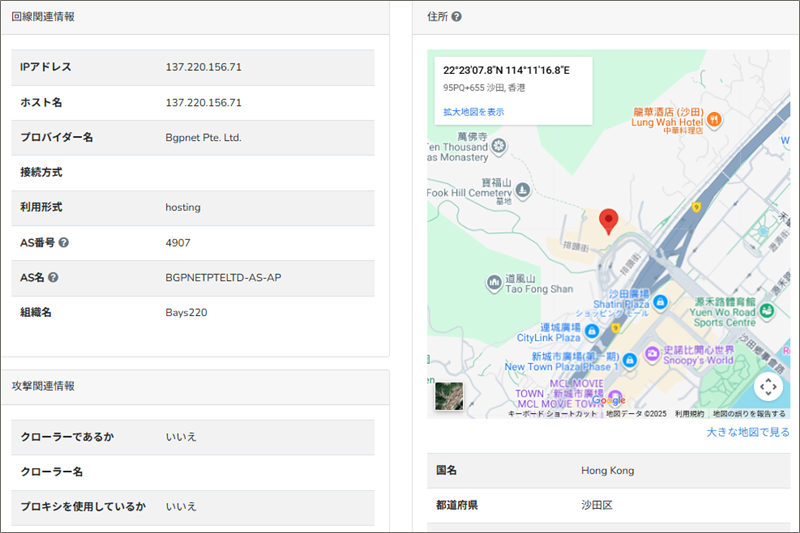Viewport: 800px width, 533px height.
Task: Click the map camera controls button
Action: point(767,386)
